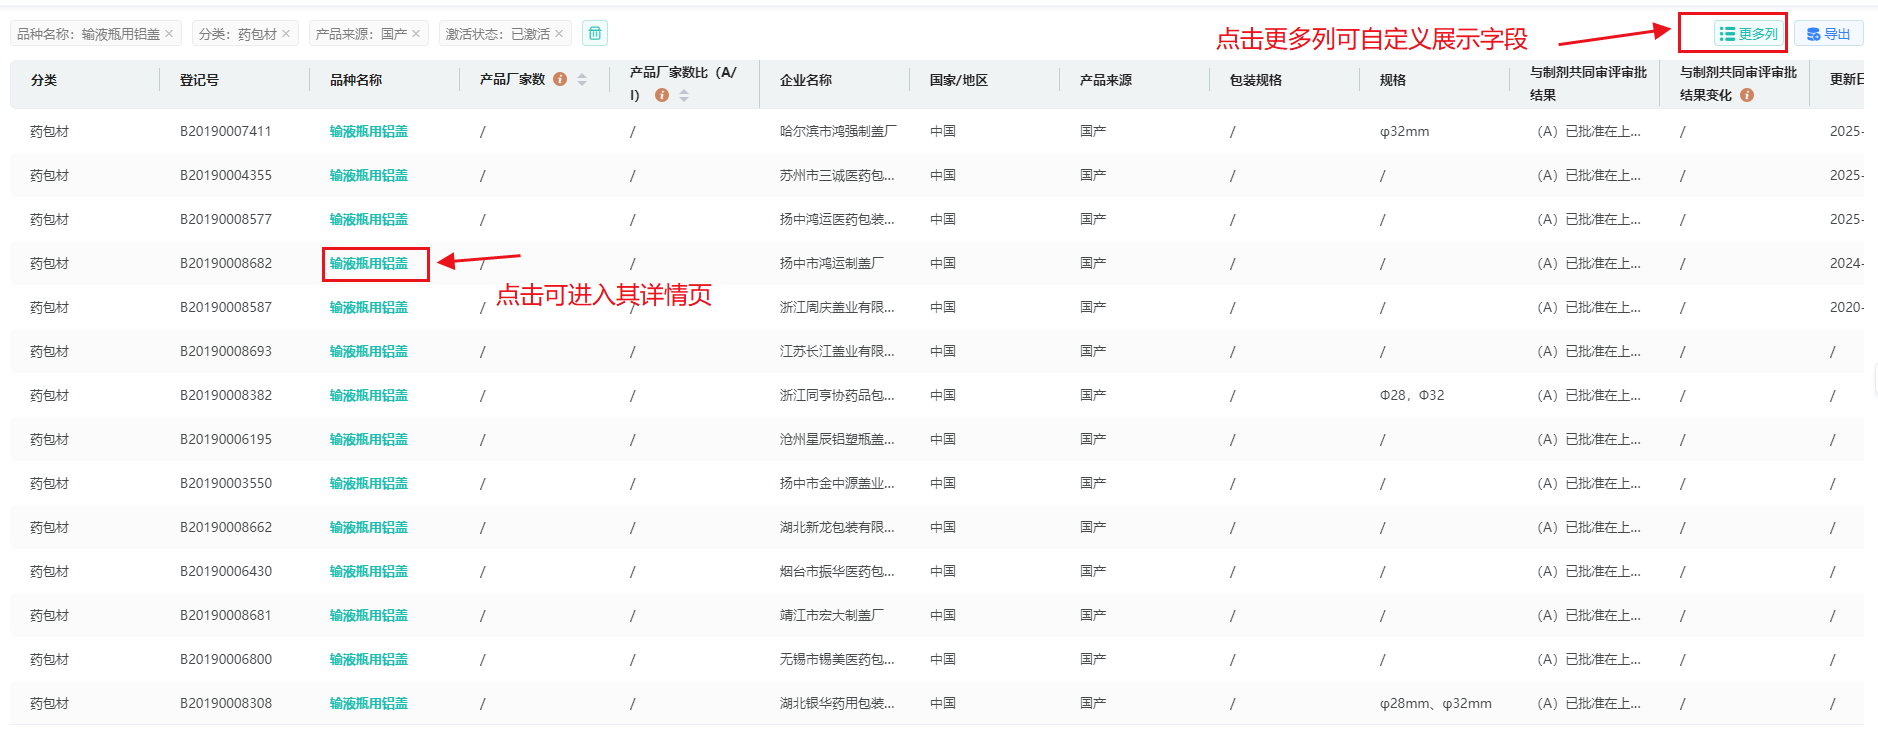This screenshot has height=736, width=1878.
Task: Export the table with 导出 button
Action: [1828, 34]
